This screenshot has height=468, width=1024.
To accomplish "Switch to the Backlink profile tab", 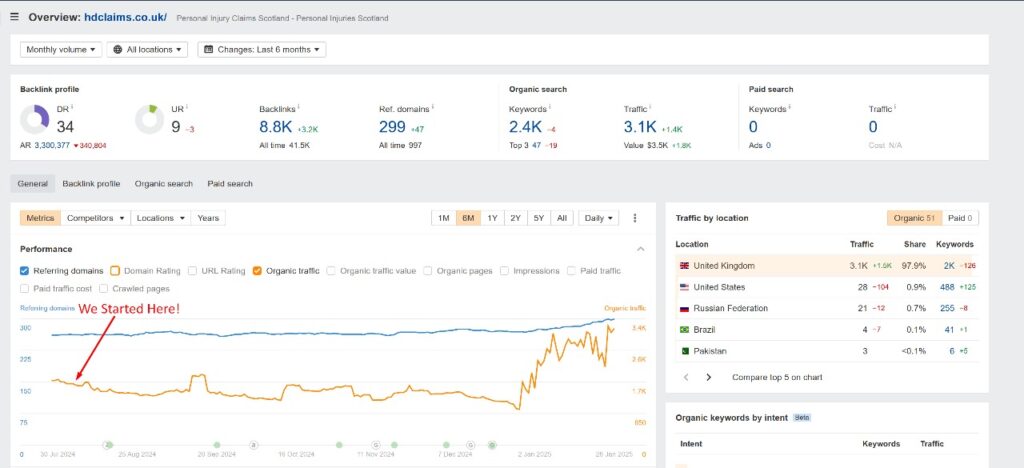I will pos(91,184).
